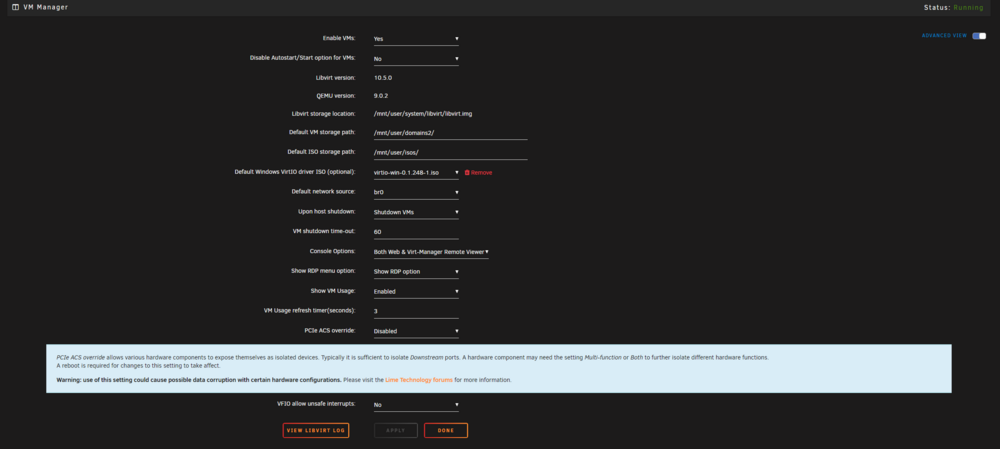Screen dimensions: 1000x449
Task: Click the data corruption warning text
Action: tap(199, 380)
